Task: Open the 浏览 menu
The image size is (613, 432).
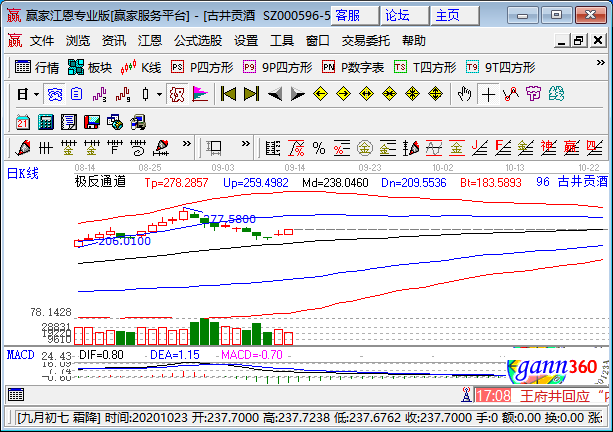Action: [x=77, y=41]
